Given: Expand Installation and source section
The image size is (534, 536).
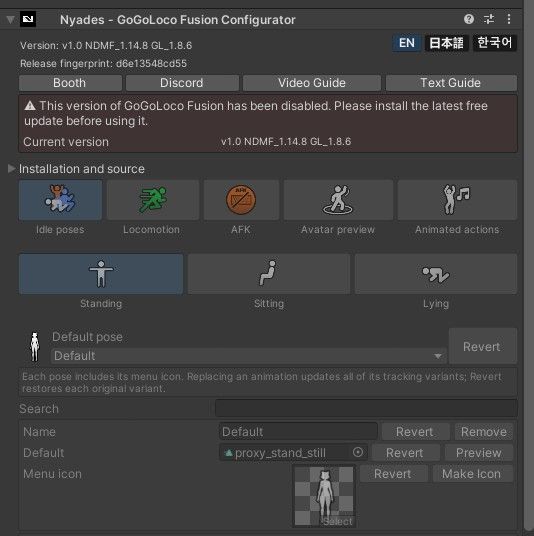Looking at the screenshot, I should (11, 169).
